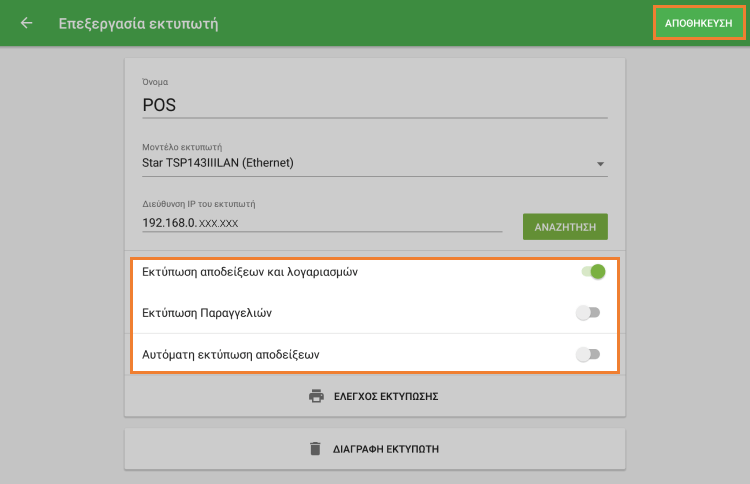Image resolution: width=750 pixels, height=484 pixels.
Task: Click the Μοντέλο εκτυπωτή label
Action: [x=182, y=146]
